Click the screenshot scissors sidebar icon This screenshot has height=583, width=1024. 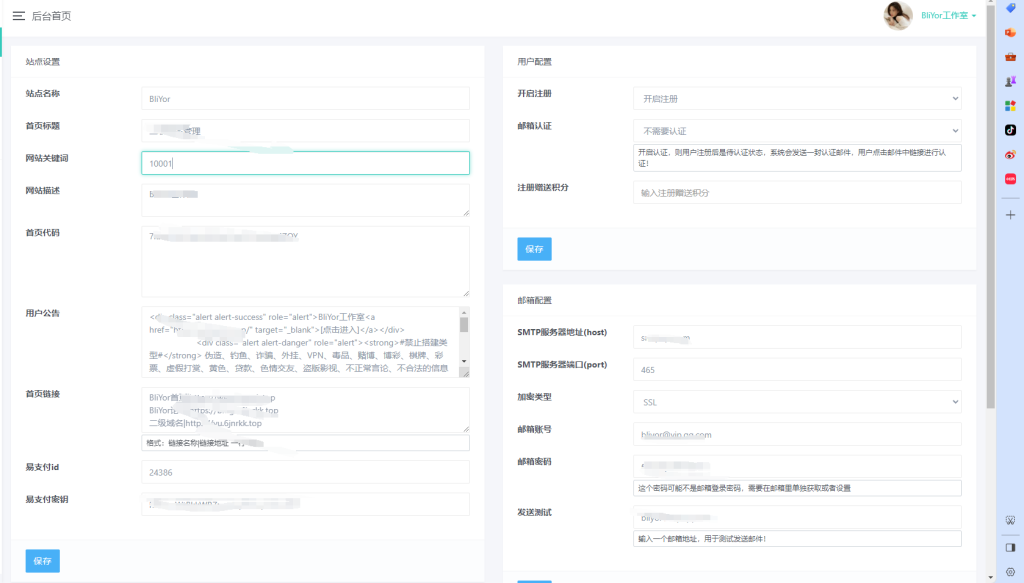coord(1010,520)
